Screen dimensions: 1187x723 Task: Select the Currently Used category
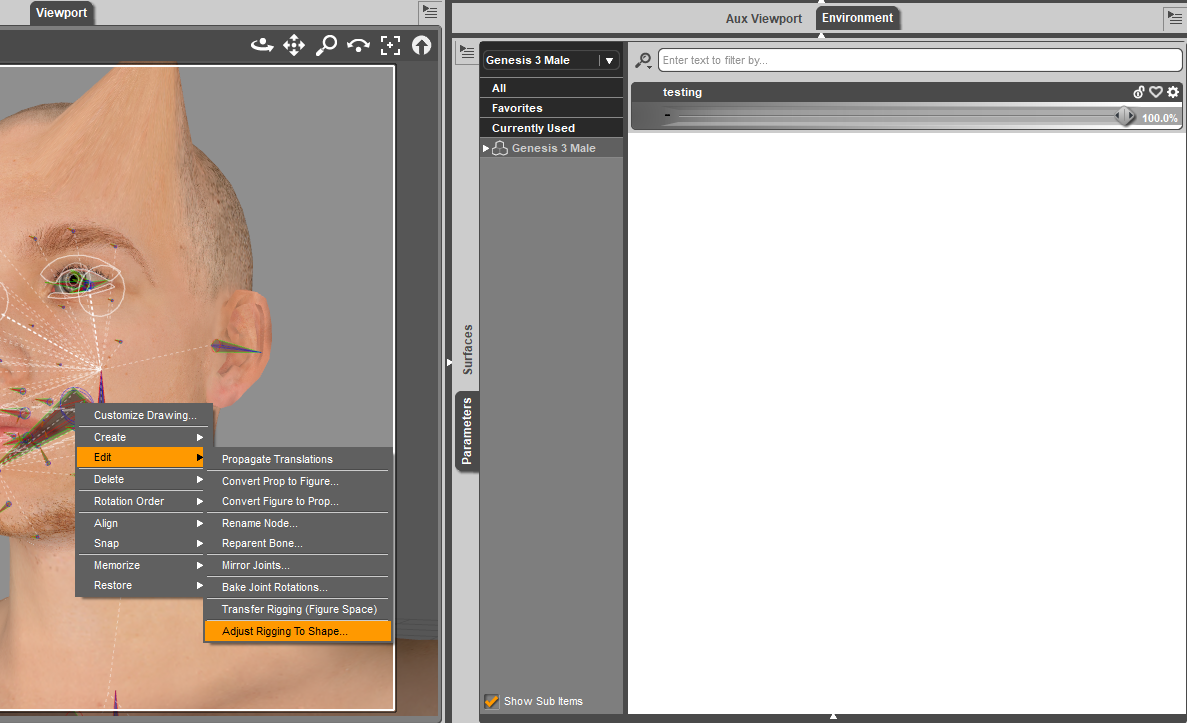551,128
